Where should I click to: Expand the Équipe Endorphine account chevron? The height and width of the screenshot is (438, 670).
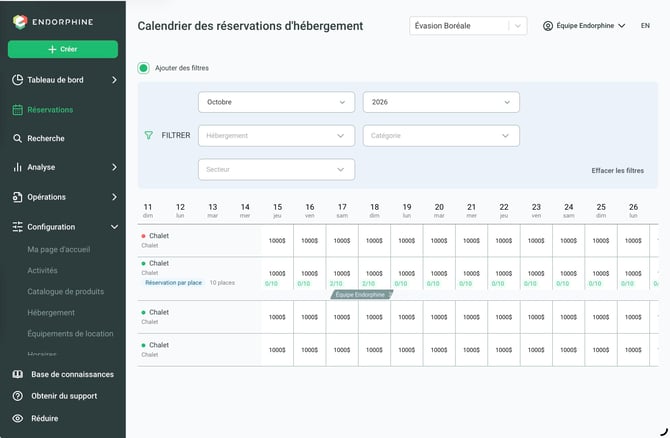point(622,26)
